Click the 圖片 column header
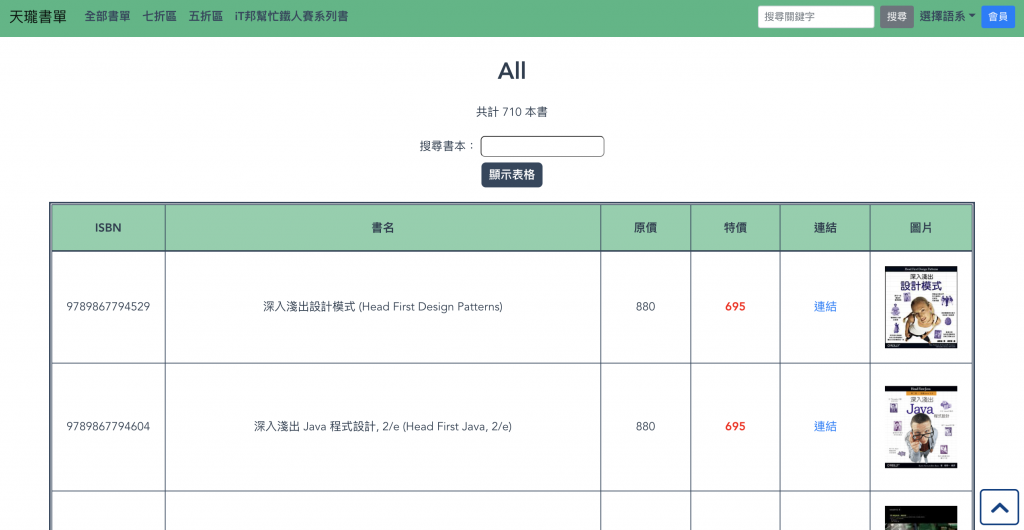1024x530 pixels. pos(921,228)
